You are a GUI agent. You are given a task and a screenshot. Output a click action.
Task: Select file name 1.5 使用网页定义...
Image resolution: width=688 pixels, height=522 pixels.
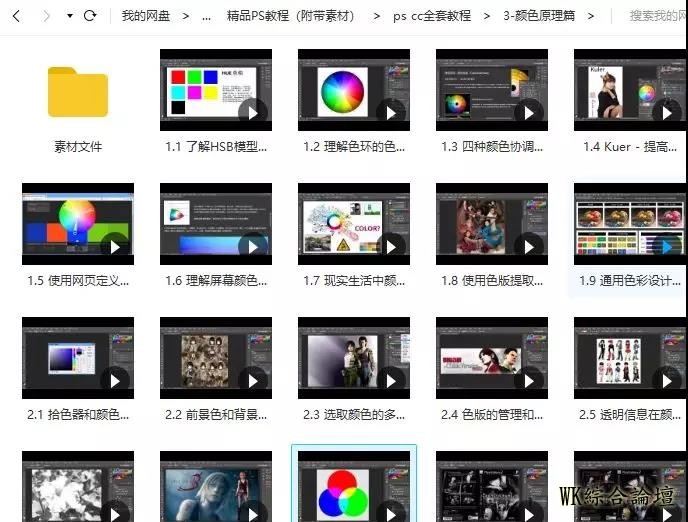(78, 280)
